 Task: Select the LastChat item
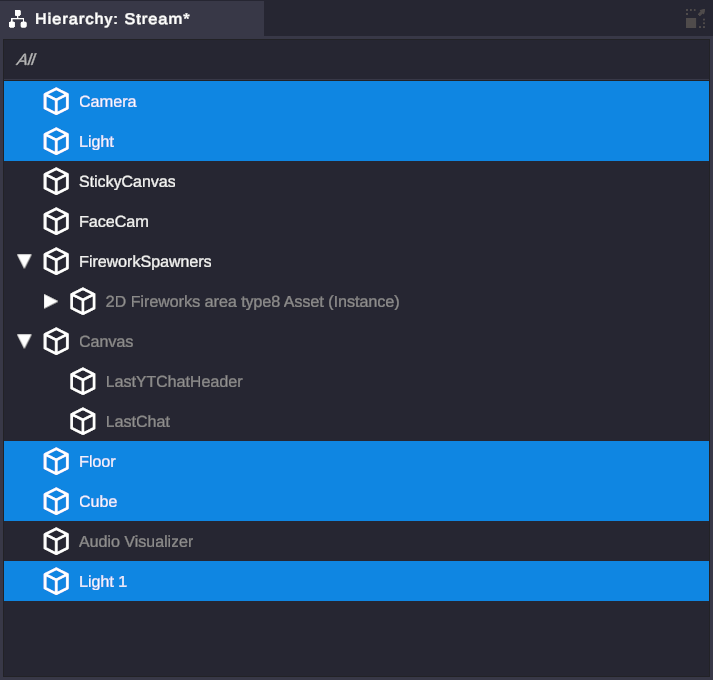point(138,421)
